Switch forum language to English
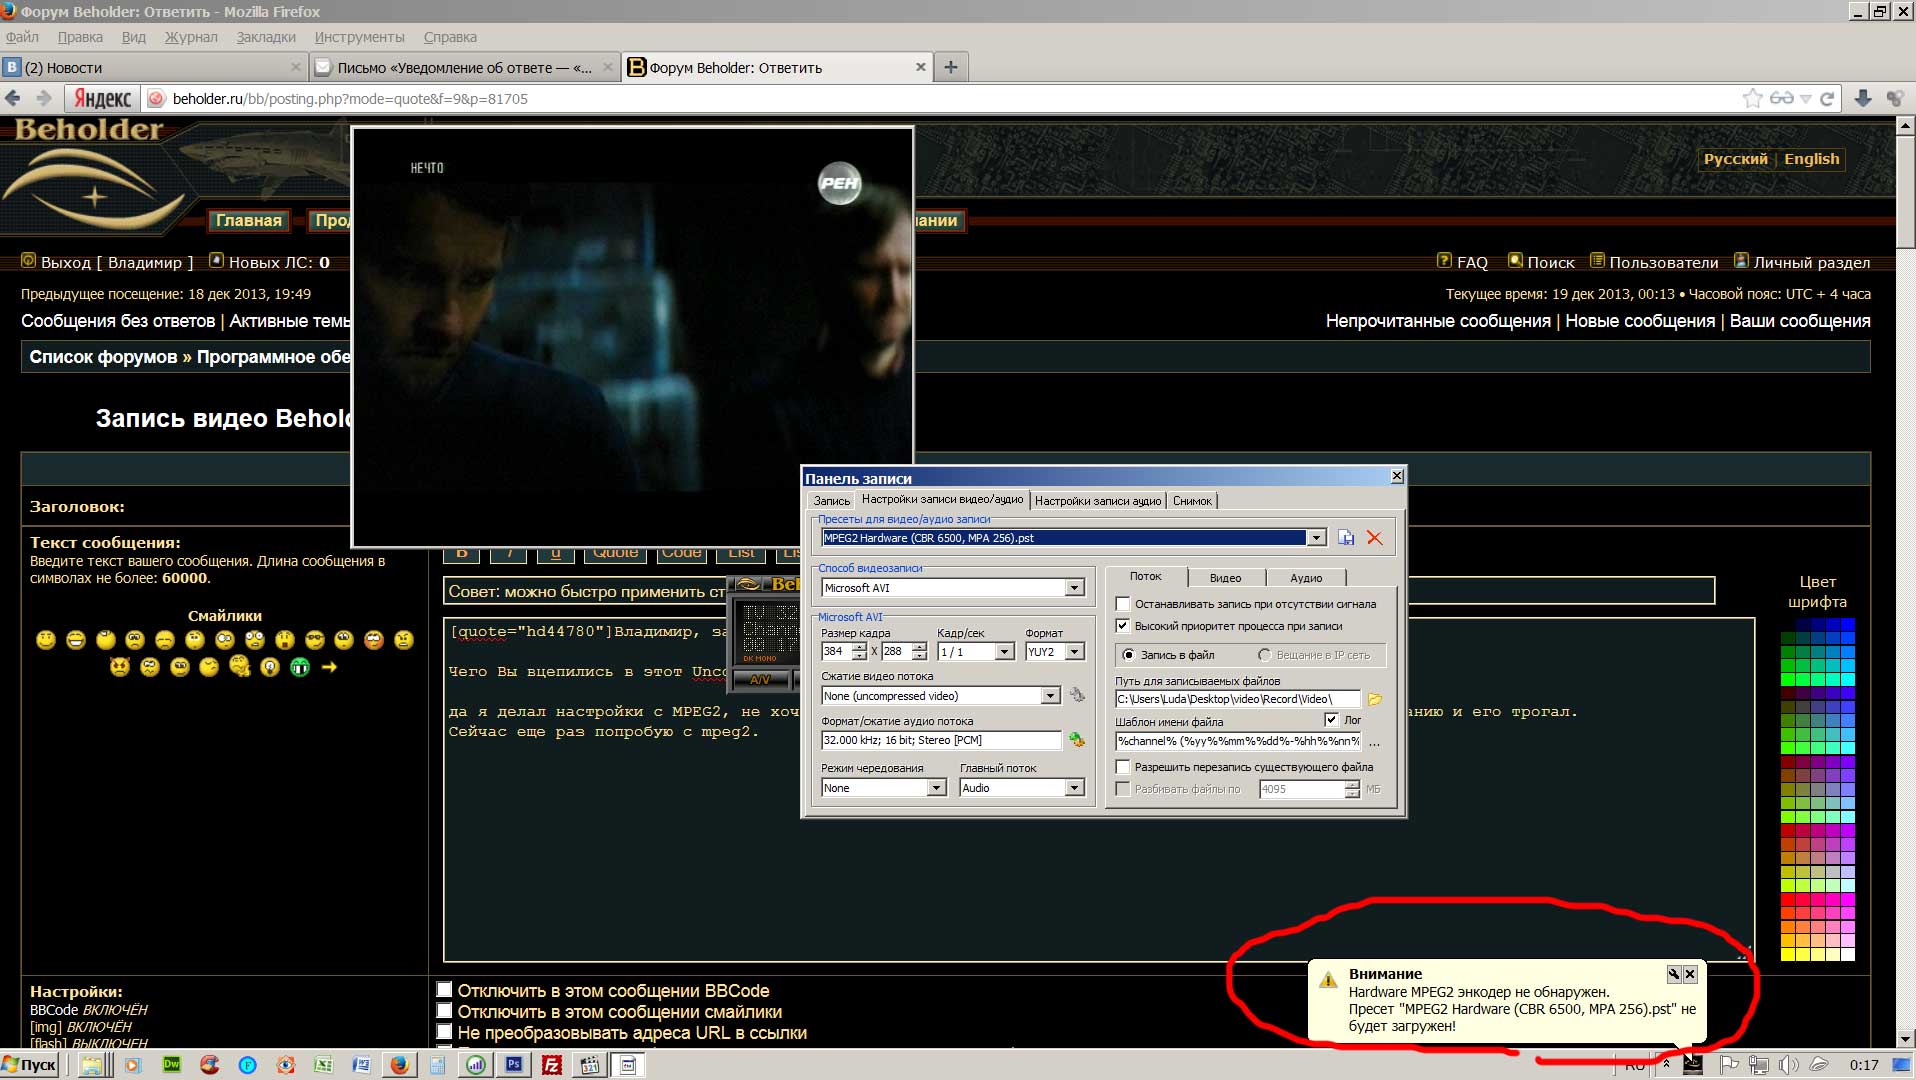The height and width of the screenshot is (1080, 1916). [1811, 159]
